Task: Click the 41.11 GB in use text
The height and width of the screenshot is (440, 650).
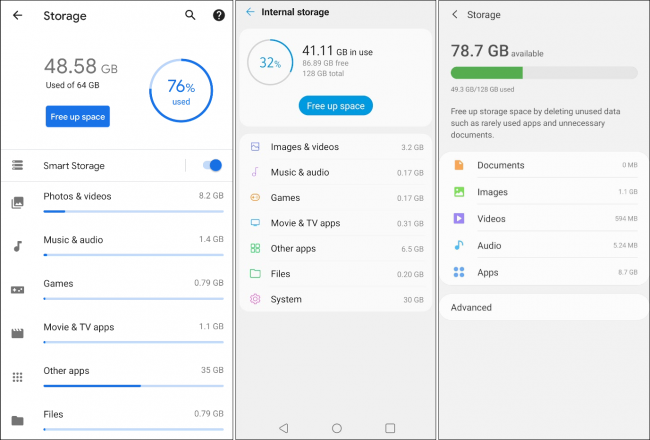Action: 337,51
